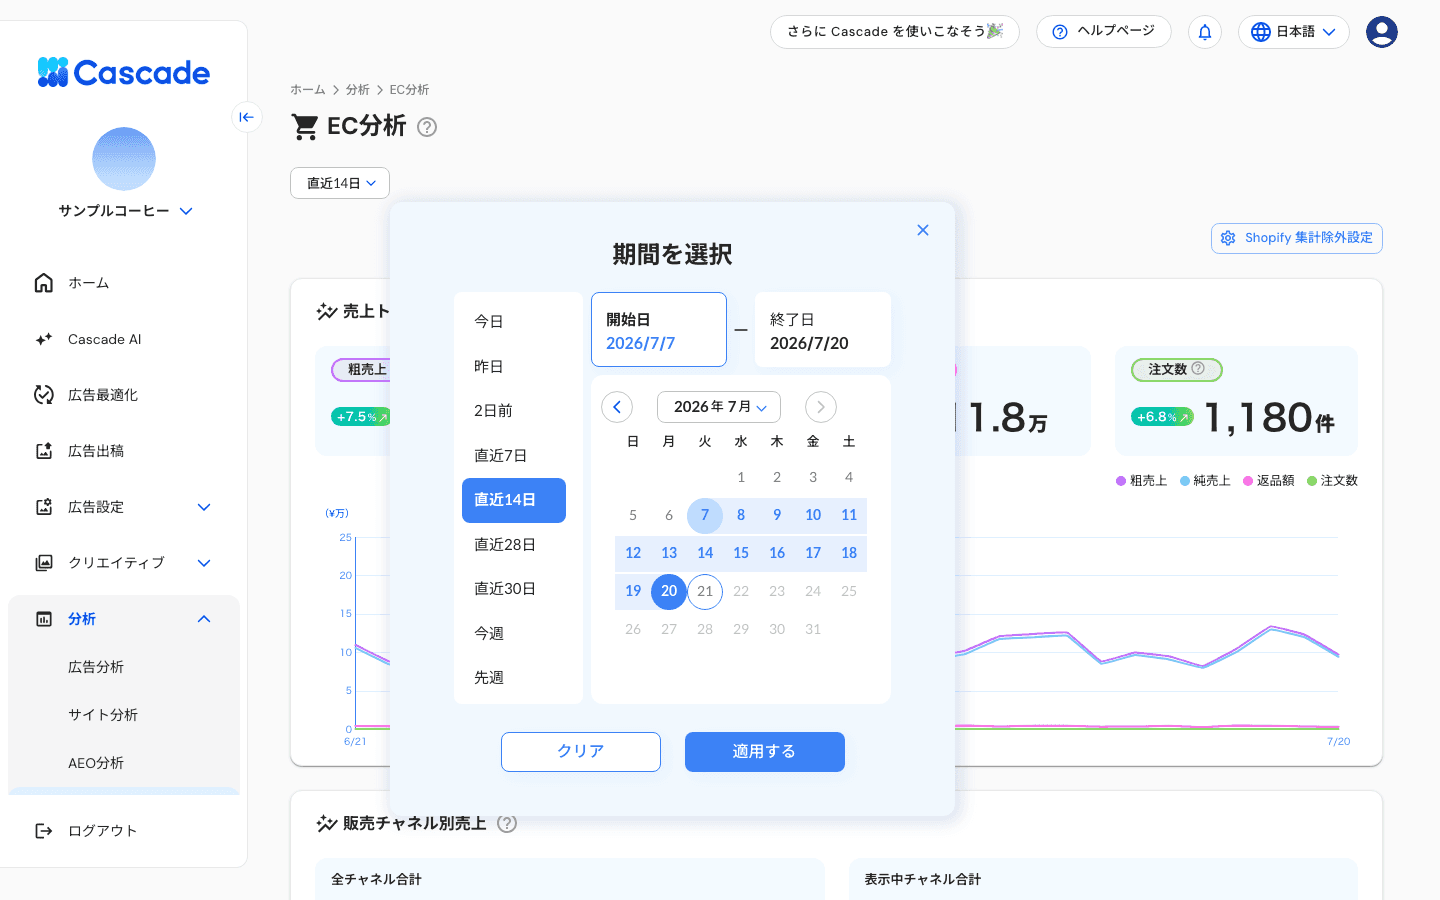This screenshot has height=900, width=1440.
Task: Toggle the 粗売上 legend series
Action: click(1142, 481)
